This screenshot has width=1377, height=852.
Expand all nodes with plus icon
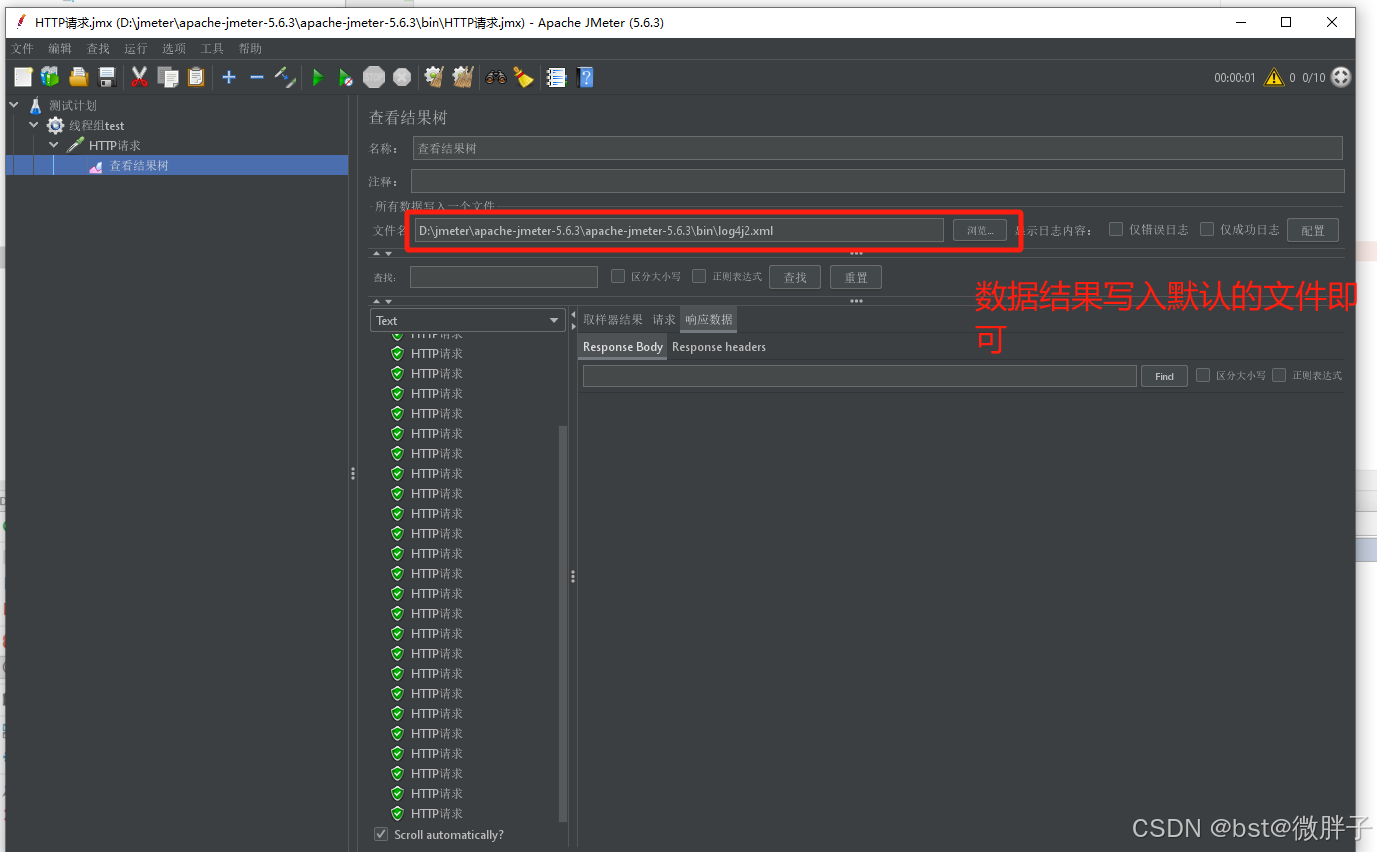click(x=229, y=77)
